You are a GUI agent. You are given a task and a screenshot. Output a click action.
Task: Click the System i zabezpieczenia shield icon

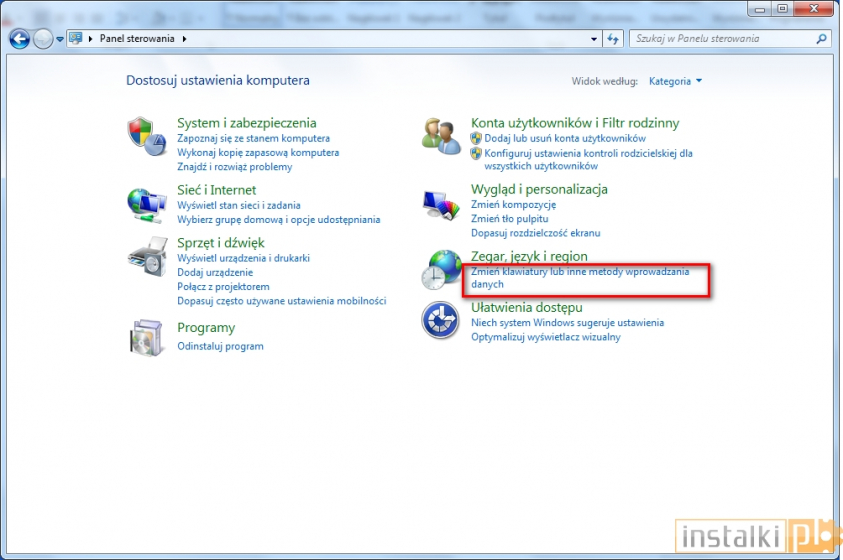click(146, 135)
